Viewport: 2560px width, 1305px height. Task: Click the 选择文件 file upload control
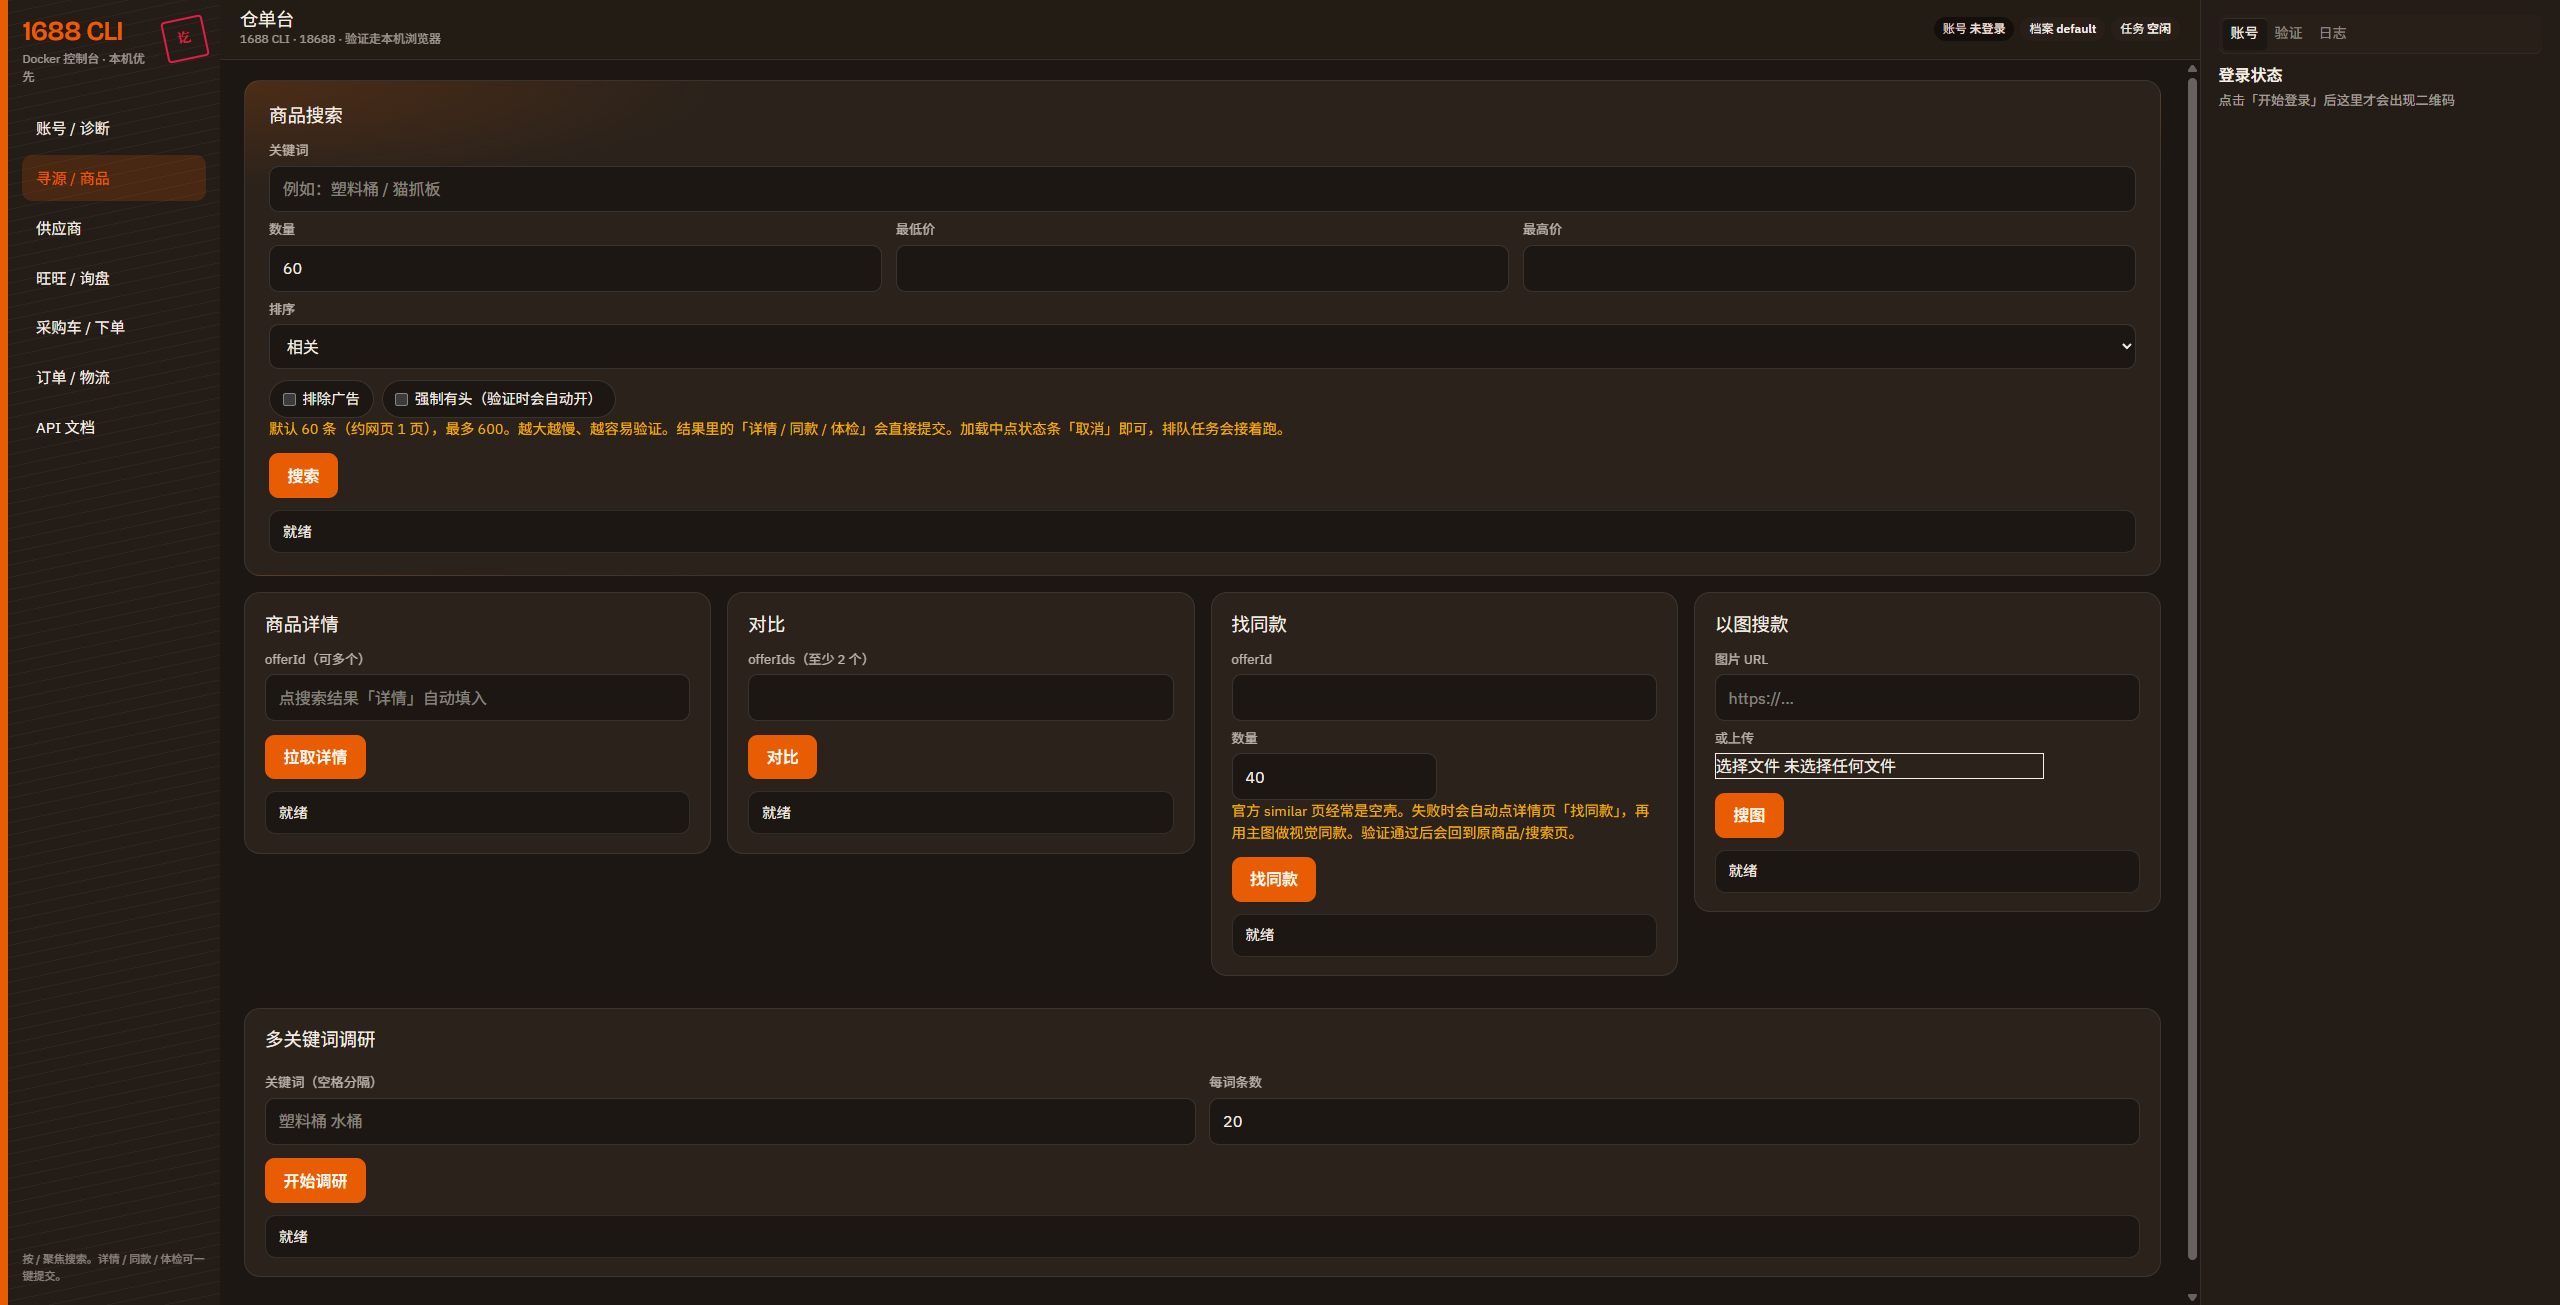click(1879, 766)
